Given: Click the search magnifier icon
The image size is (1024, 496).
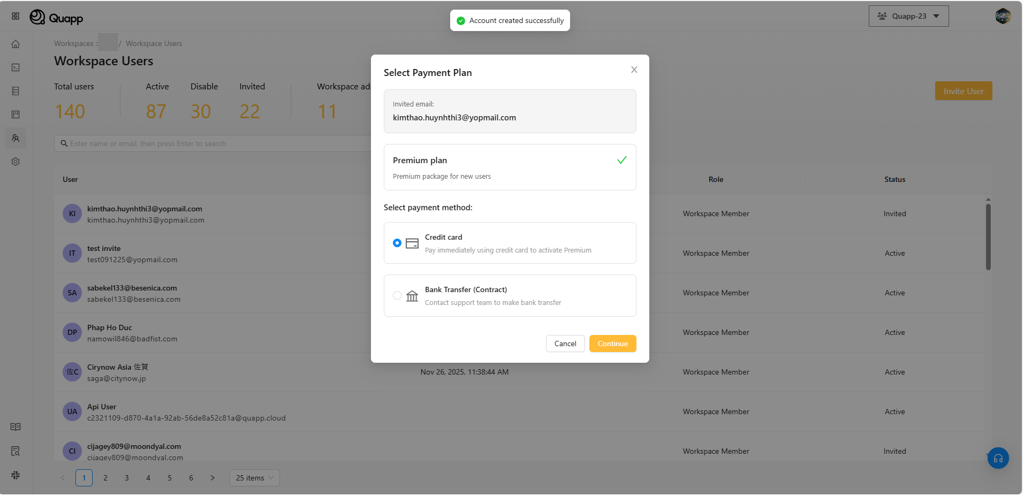Looking at the screenshot, I should 64,143.
